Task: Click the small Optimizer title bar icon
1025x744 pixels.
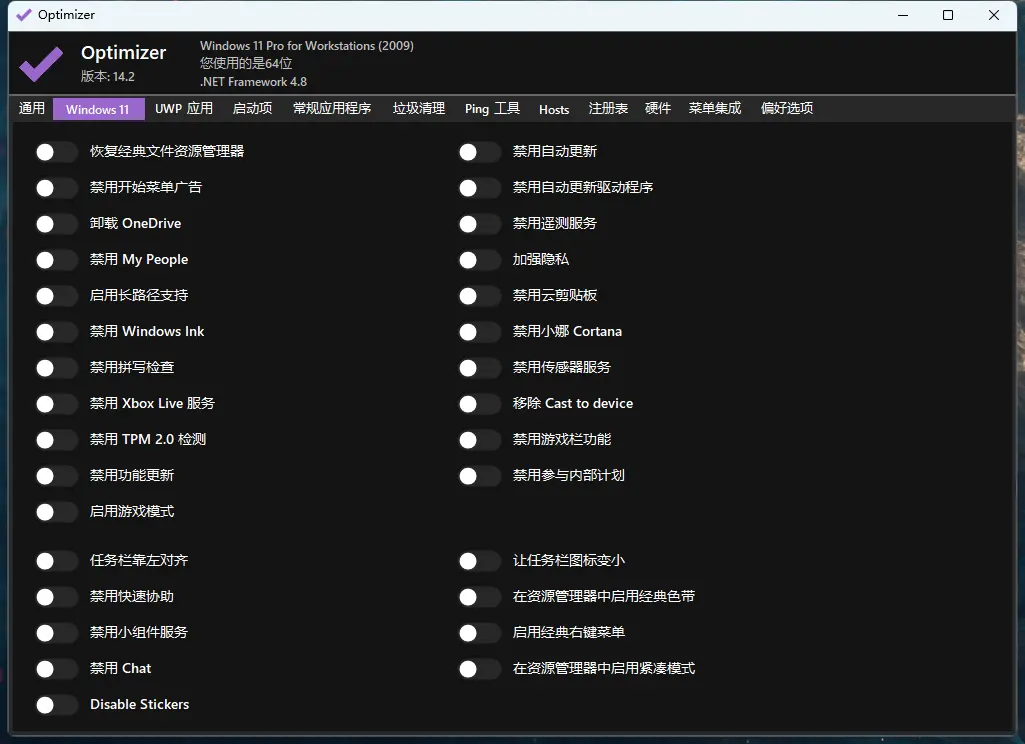Action: tap(24, 15)
